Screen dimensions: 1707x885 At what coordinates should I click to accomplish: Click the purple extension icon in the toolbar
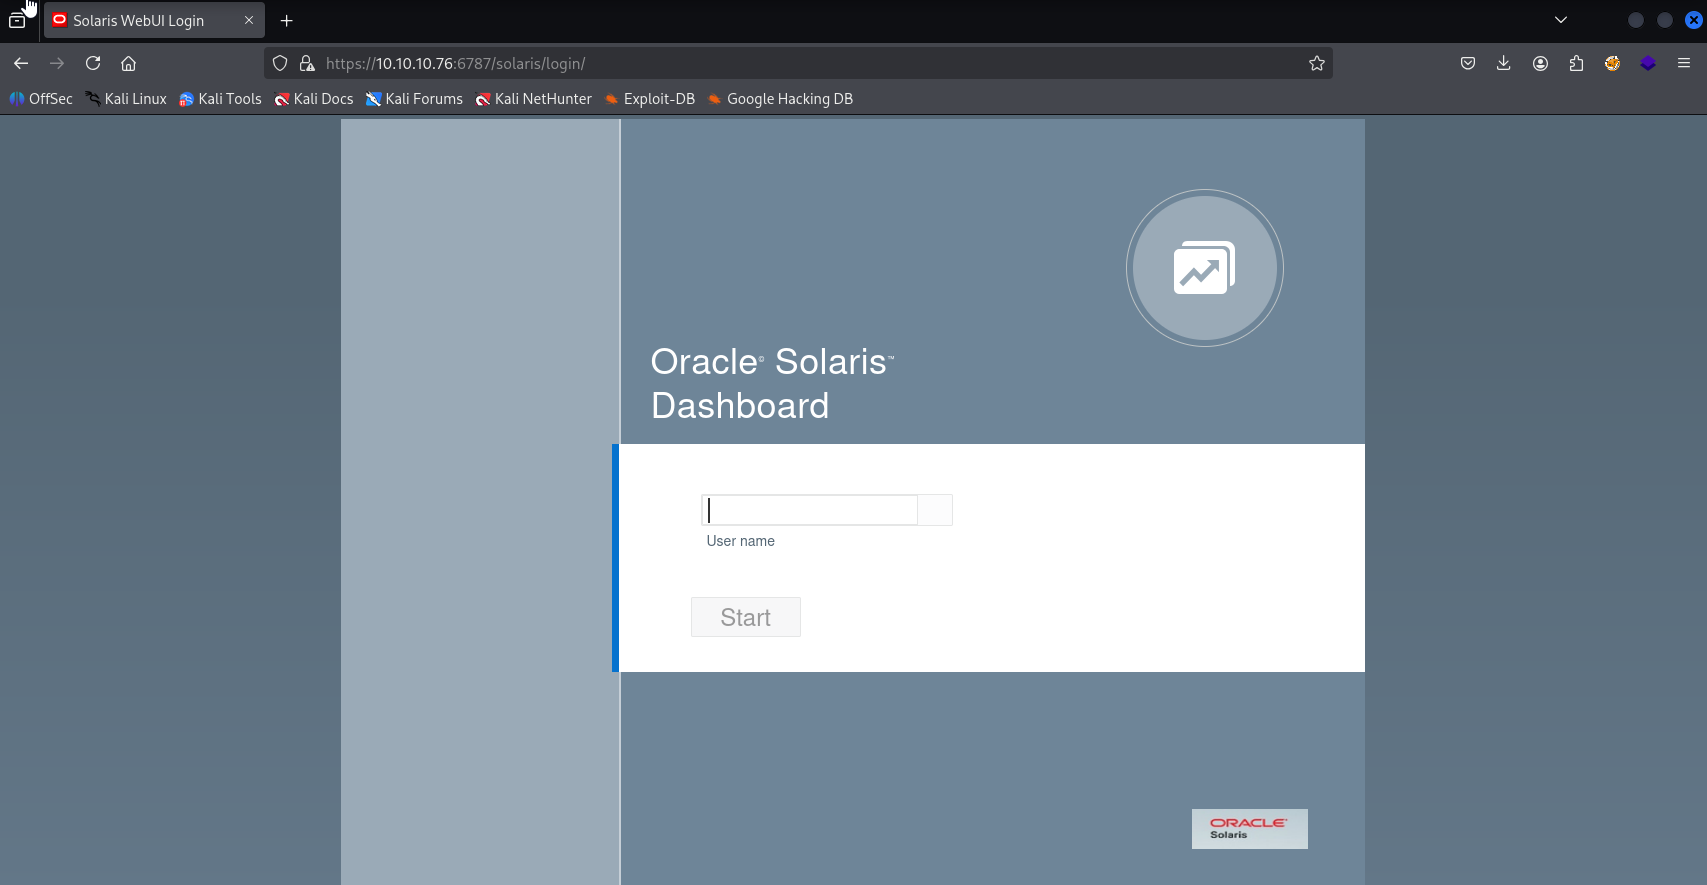pos(1648,63)
